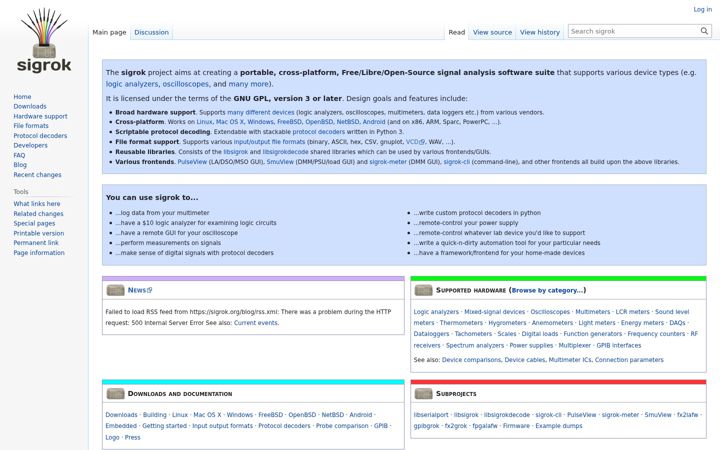Open the View history tab
The height and width of the screenshot is (450, 720).
tap(540, 32)
